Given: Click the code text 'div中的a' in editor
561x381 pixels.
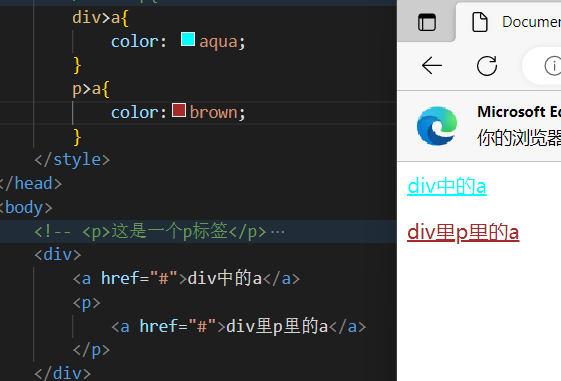Looking at the screenshot, I should pyautogui.click(x=225, y=278).
